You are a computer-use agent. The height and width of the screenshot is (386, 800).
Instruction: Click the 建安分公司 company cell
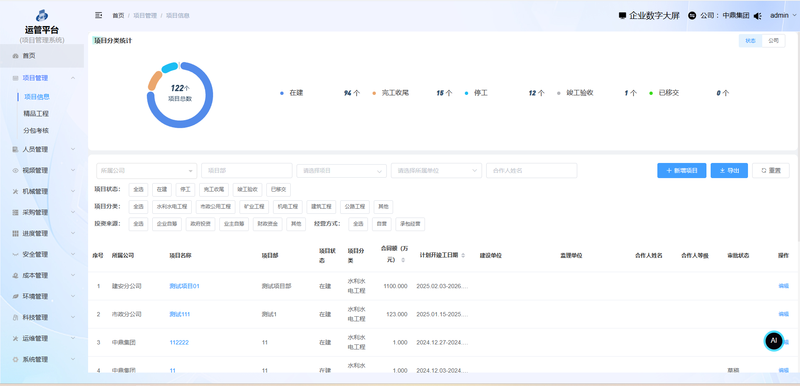click(x=127, y=286)
